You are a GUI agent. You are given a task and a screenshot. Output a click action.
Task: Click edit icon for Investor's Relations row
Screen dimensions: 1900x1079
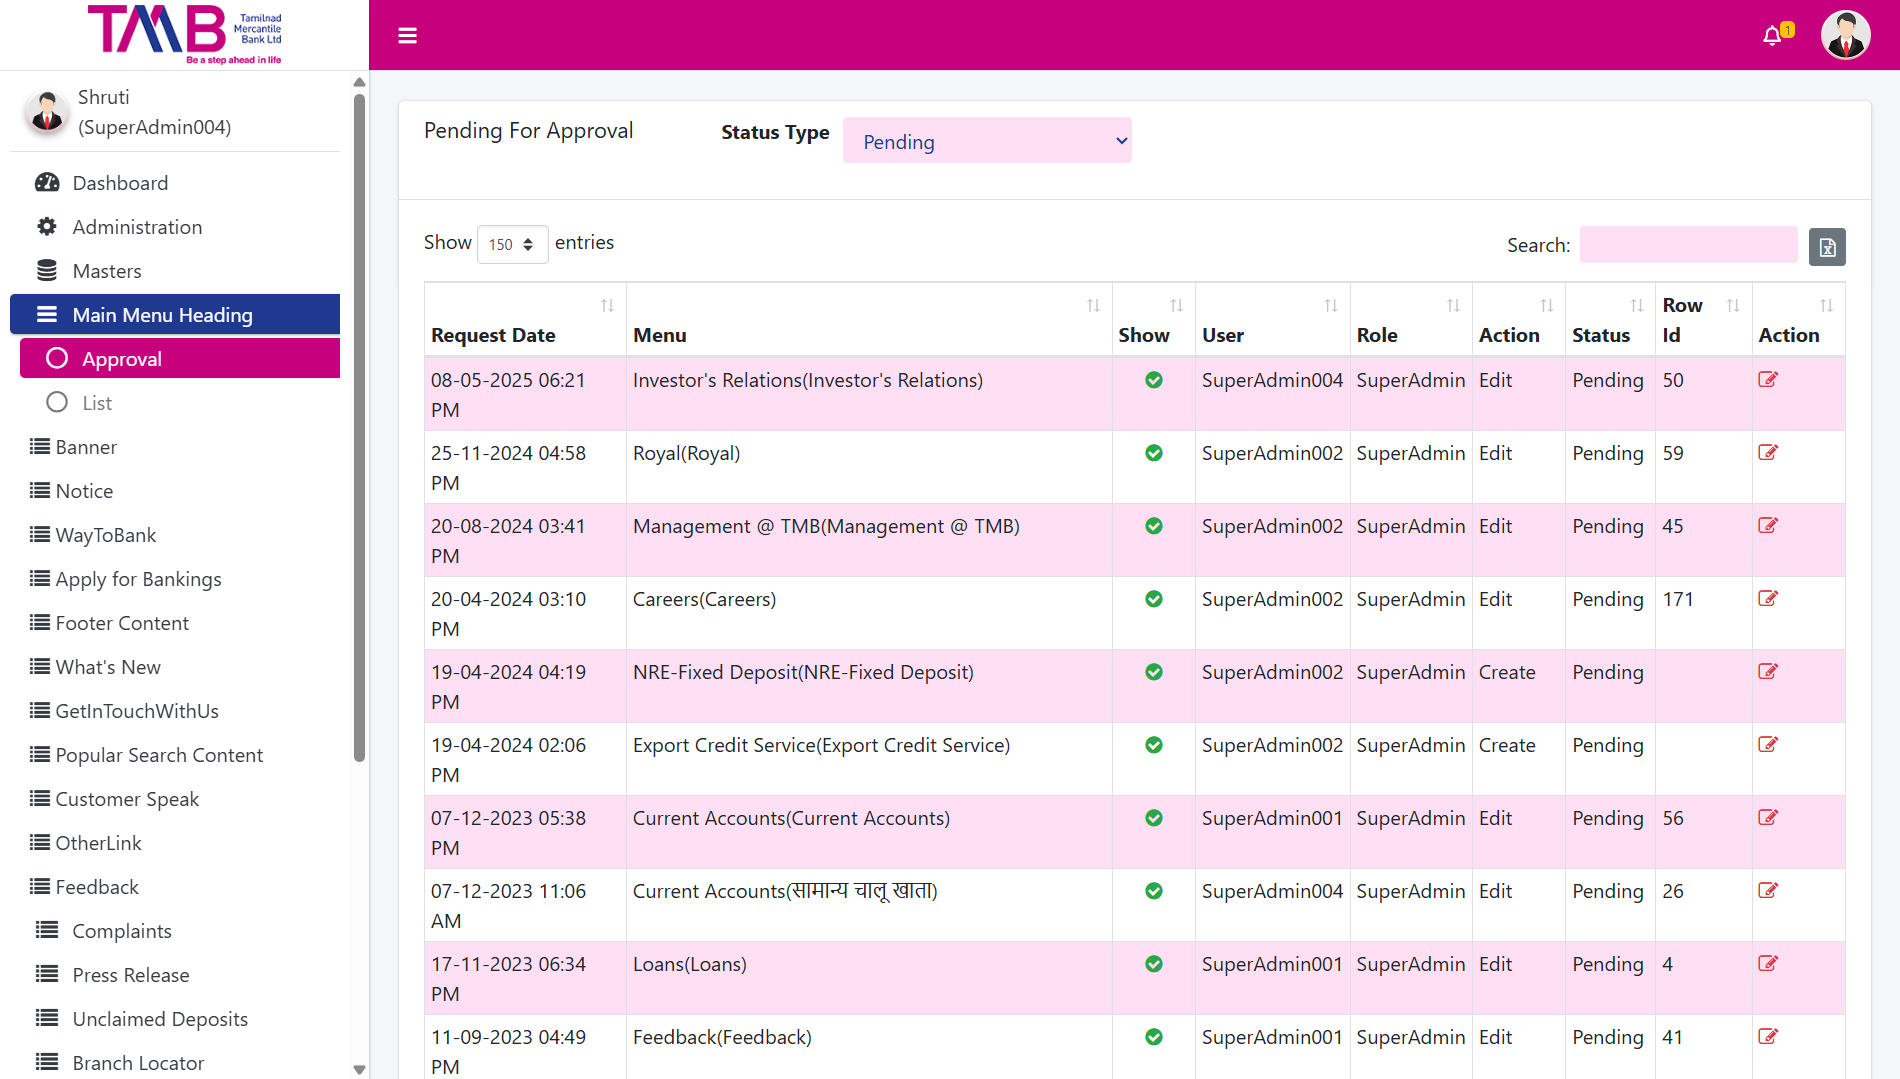coord(1767,380)
